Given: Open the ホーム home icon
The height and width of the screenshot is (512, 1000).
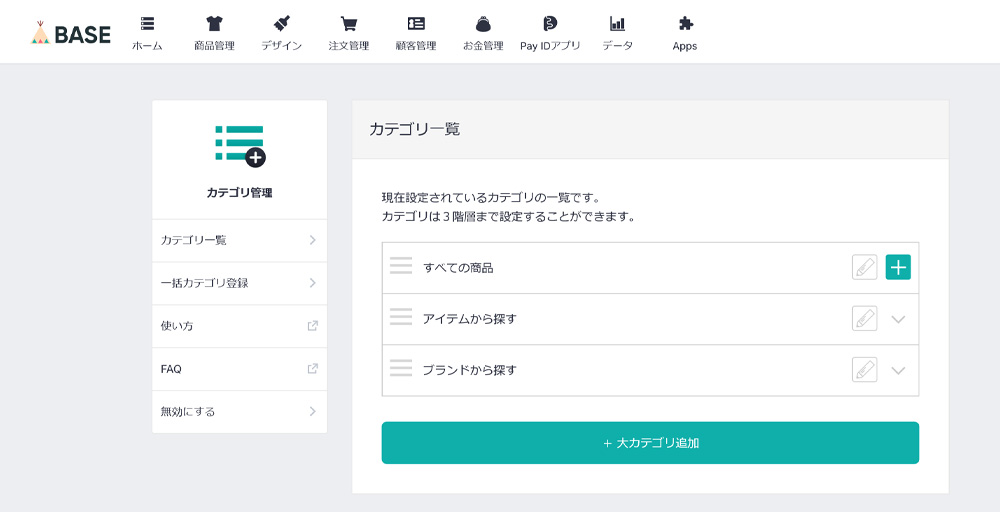Looking at the screenshot, I should [147, 24].
